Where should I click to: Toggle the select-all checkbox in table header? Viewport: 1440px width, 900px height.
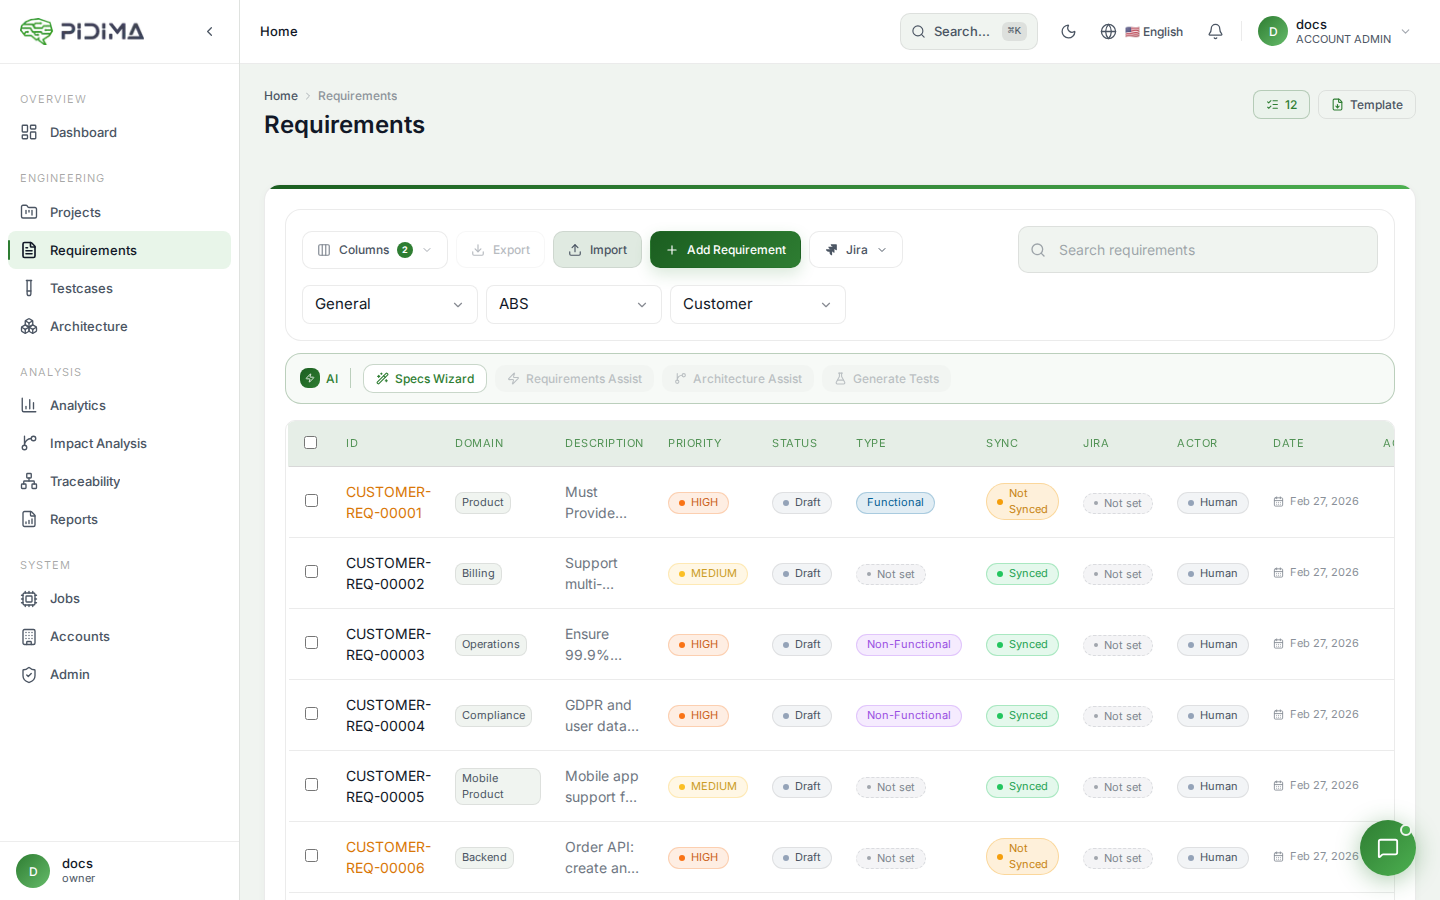(311, 442)
